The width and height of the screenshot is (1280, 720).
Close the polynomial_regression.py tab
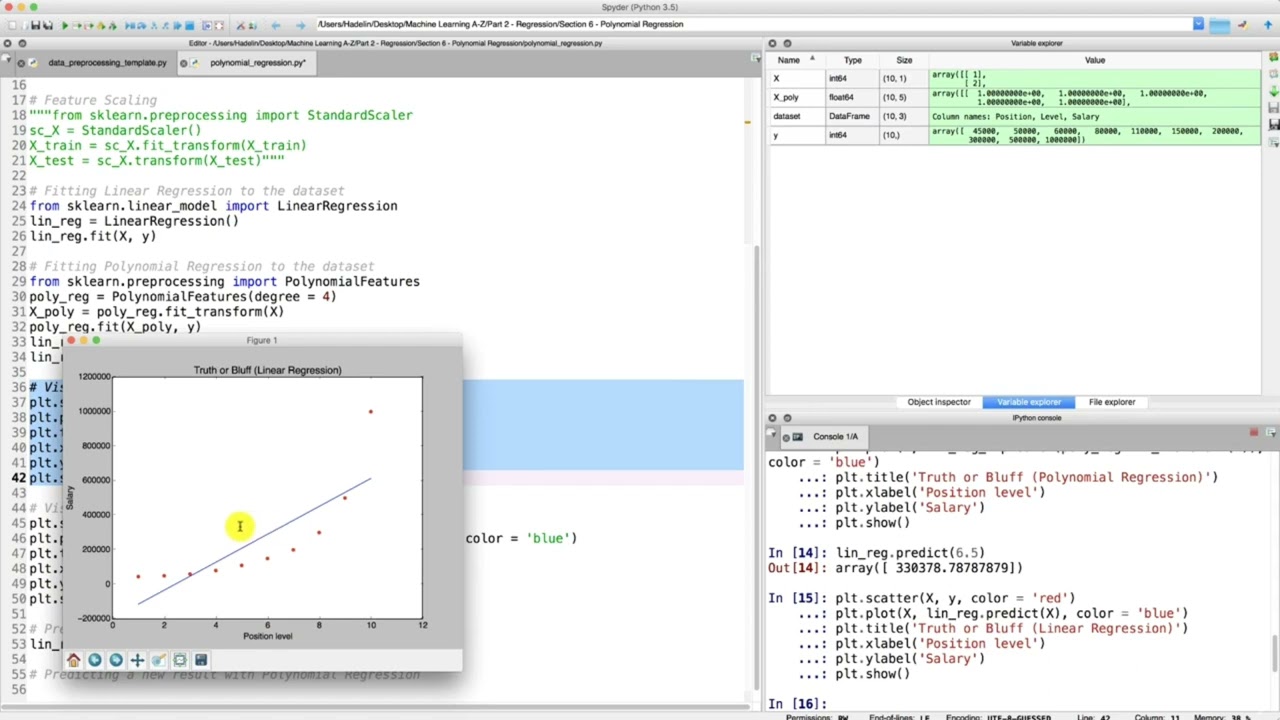click(x=184, y=63)
